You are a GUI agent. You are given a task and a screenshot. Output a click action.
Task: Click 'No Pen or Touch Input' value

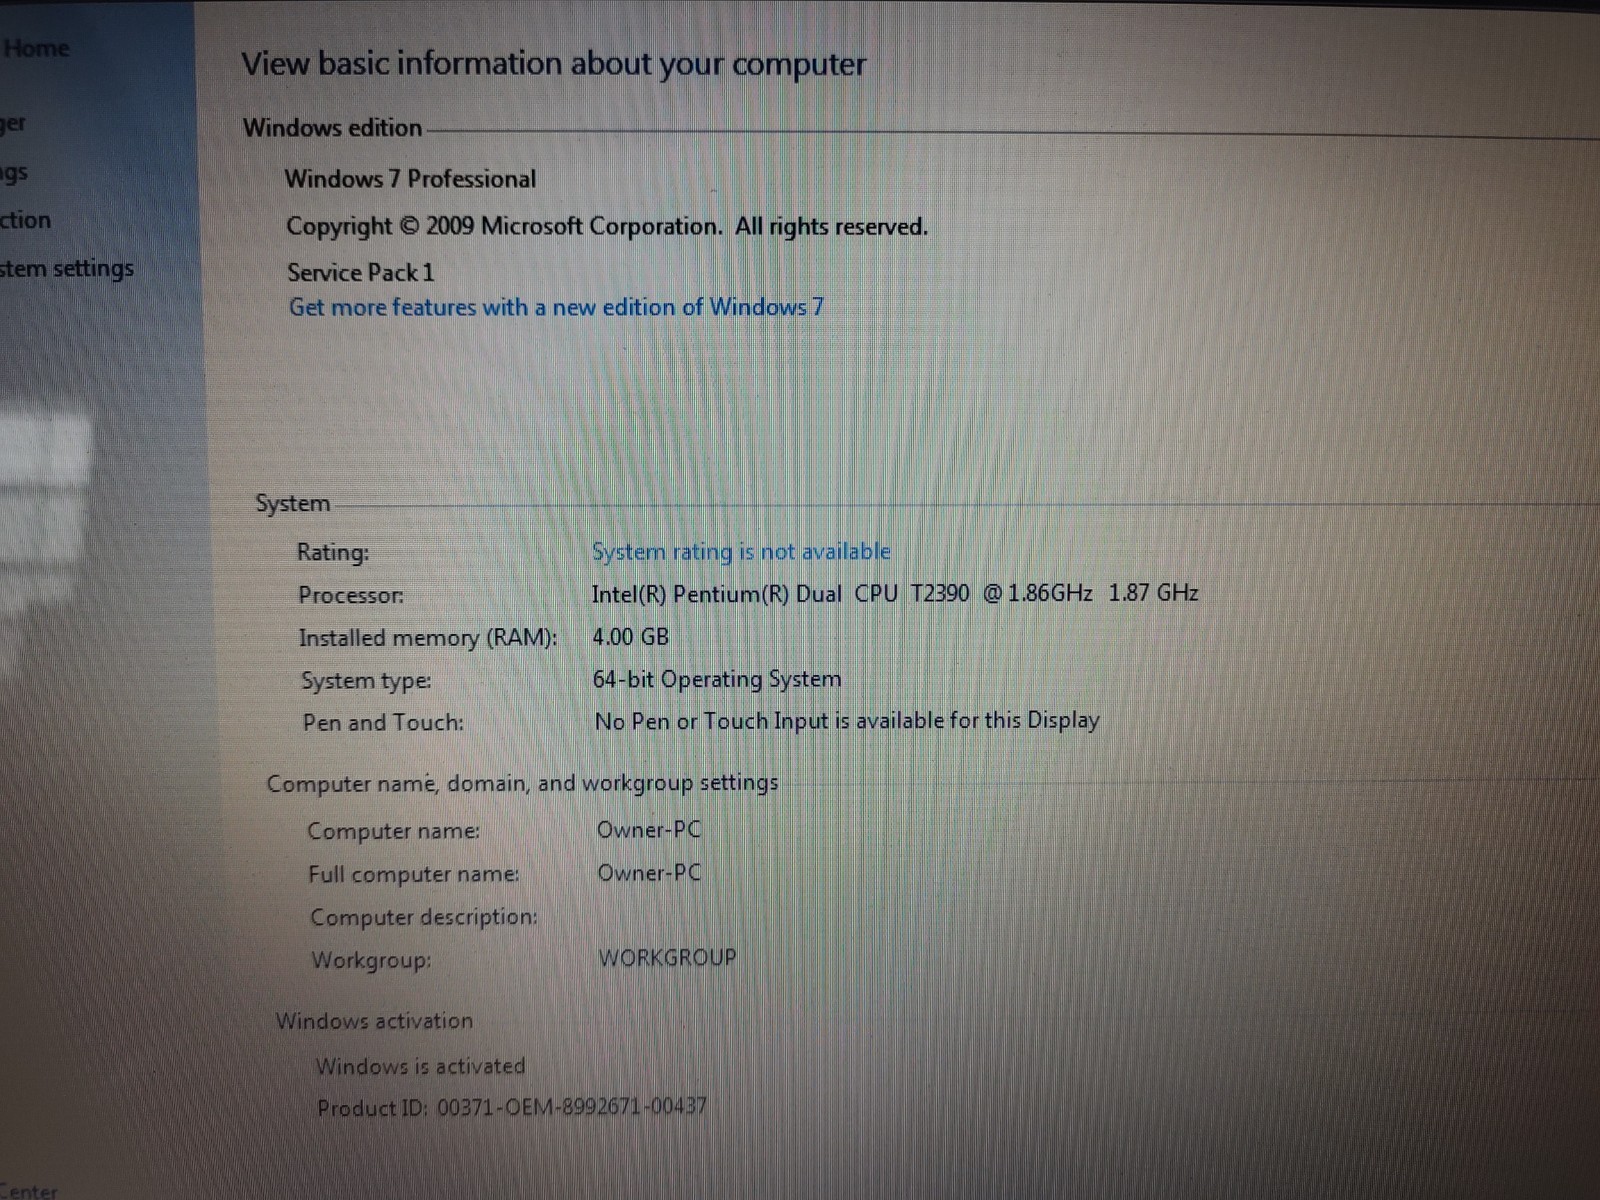click(x=847, y=721)
